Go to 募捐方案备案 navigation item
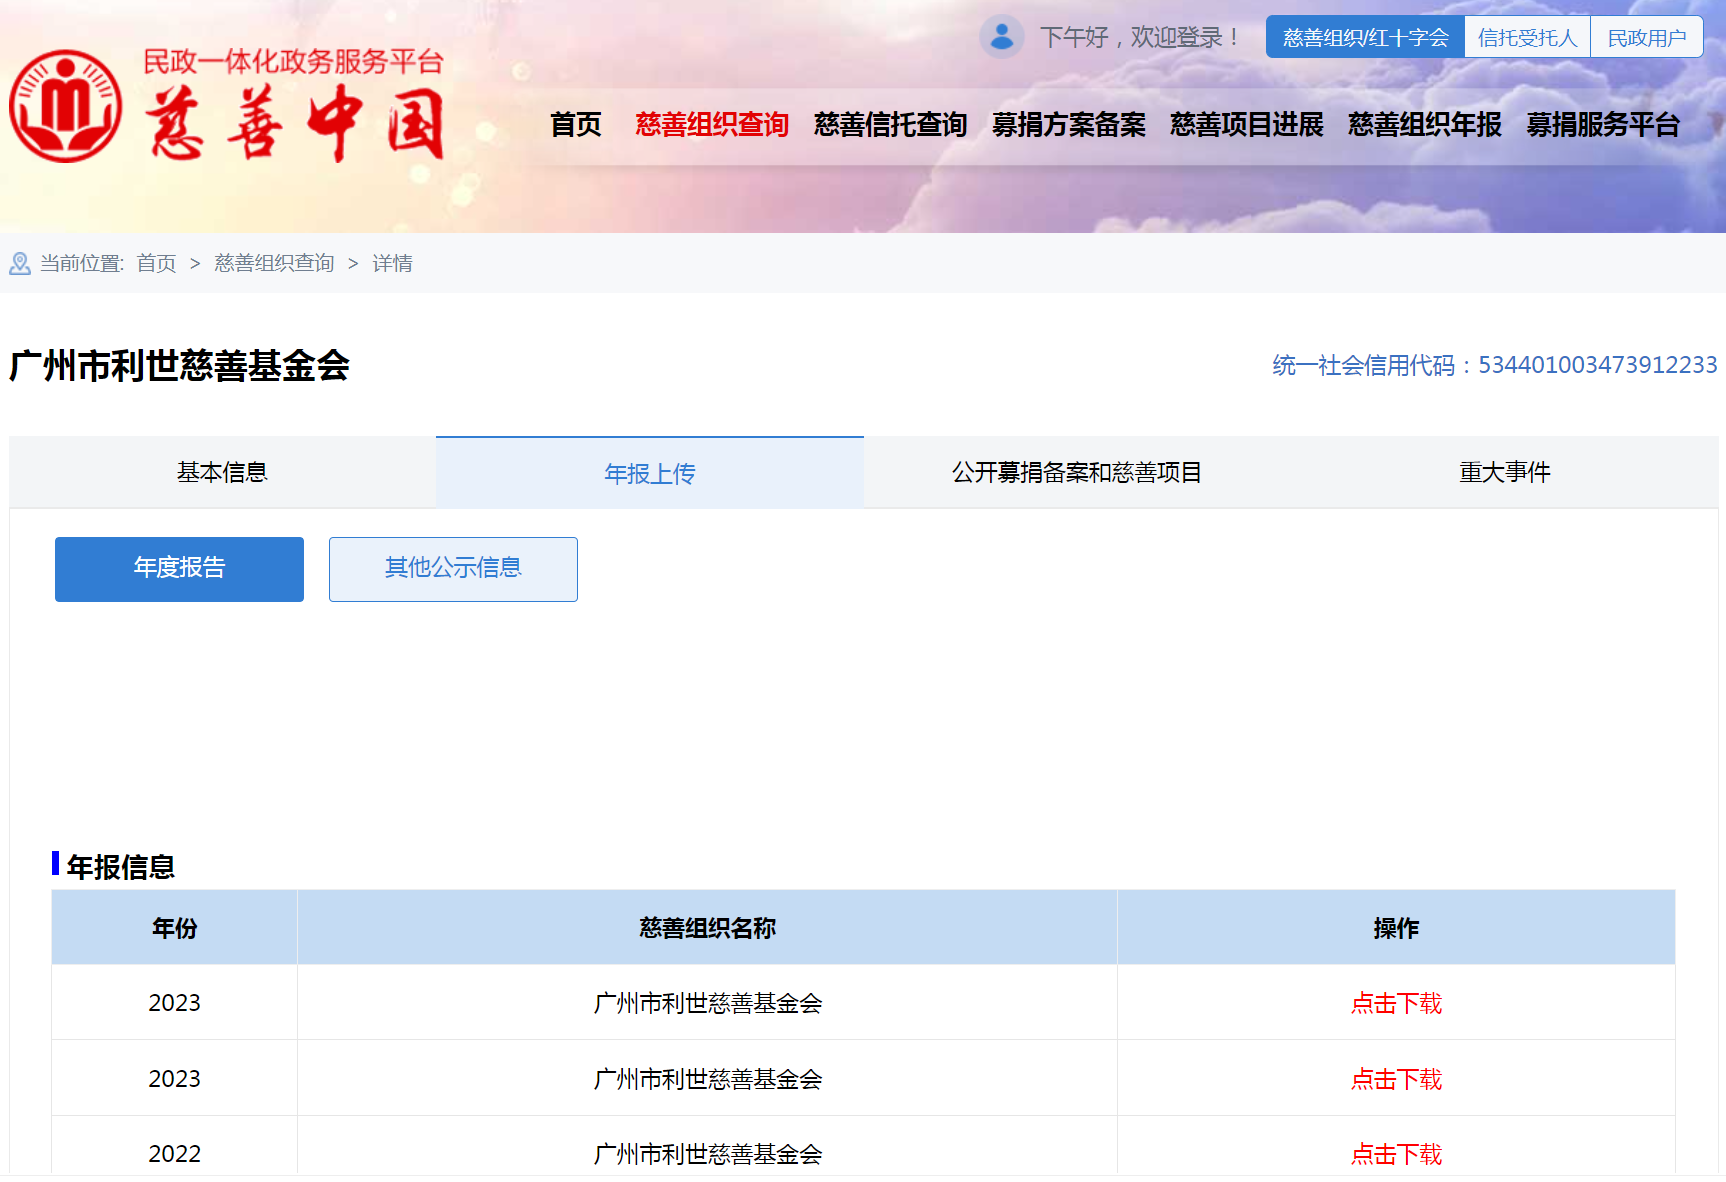 coord(1068,124)
